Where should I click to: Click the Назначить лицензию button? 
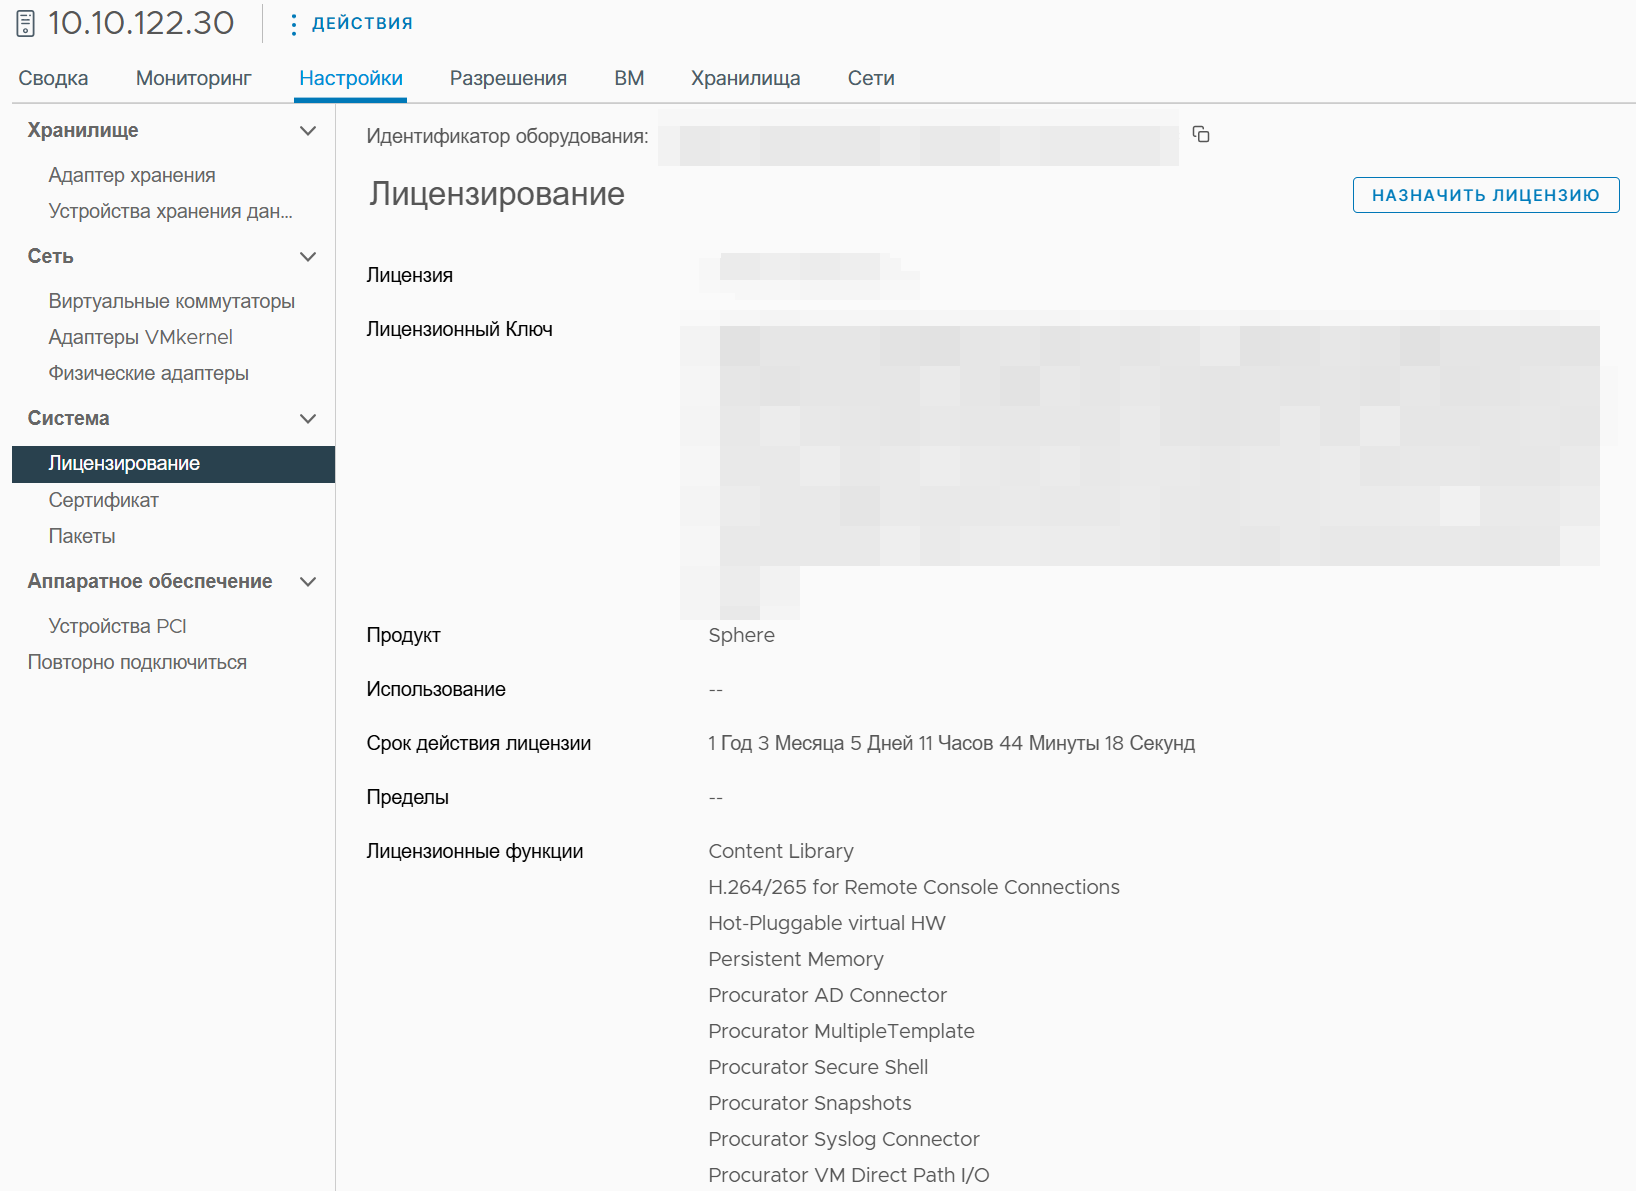(1486, 195)
